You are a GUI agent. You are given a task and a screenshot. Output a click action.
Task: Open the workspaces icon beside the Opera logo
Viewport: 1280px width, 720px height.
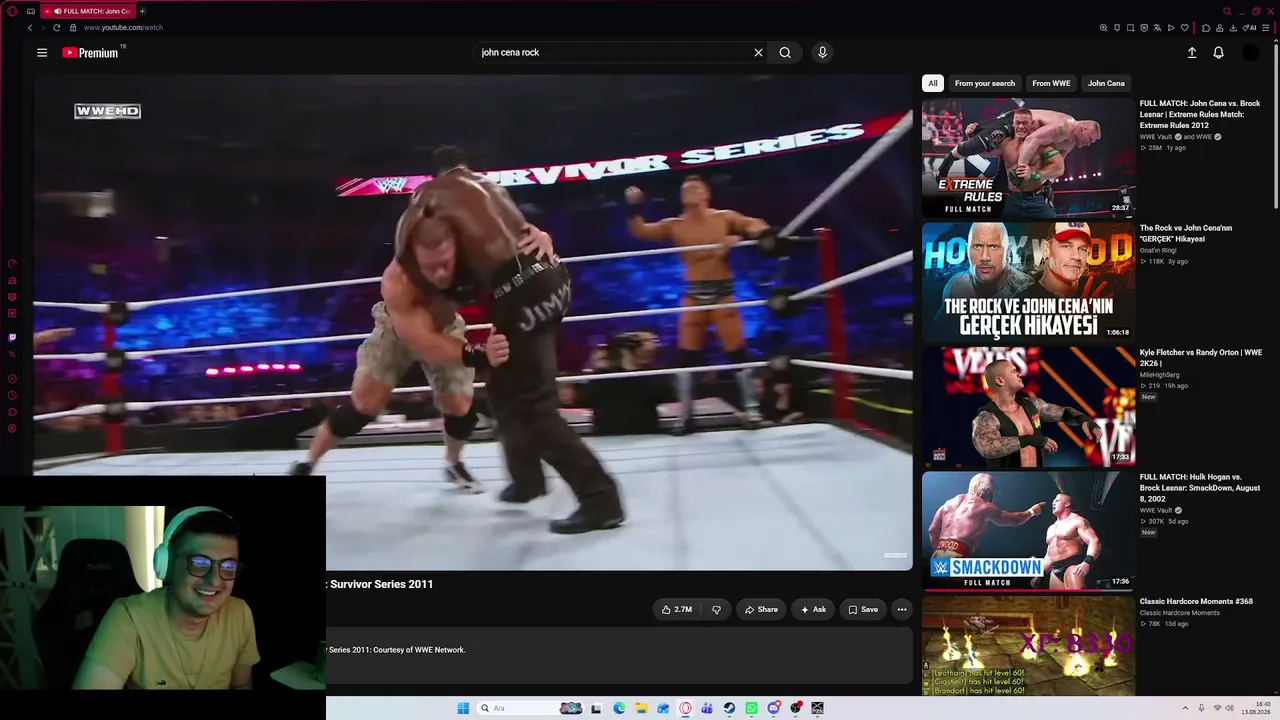(31, 11)
